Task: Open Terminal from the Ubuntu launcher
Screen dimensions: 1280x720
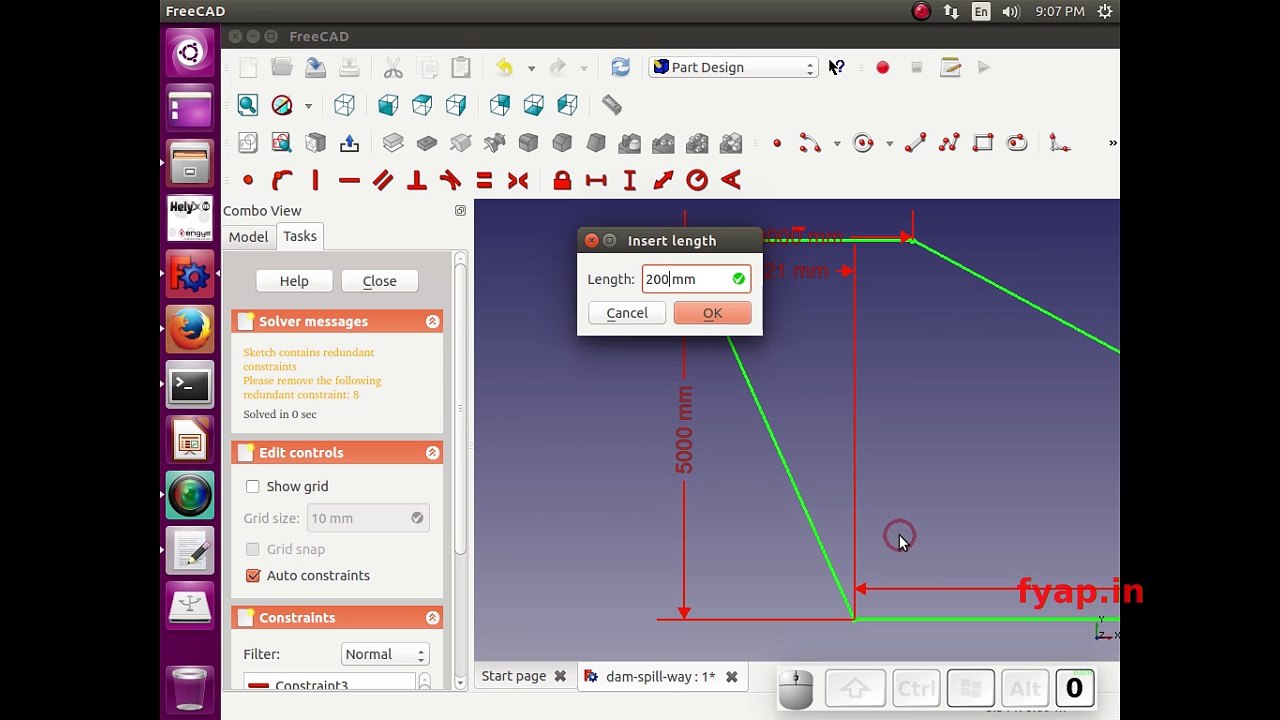Action: point(190,385)
